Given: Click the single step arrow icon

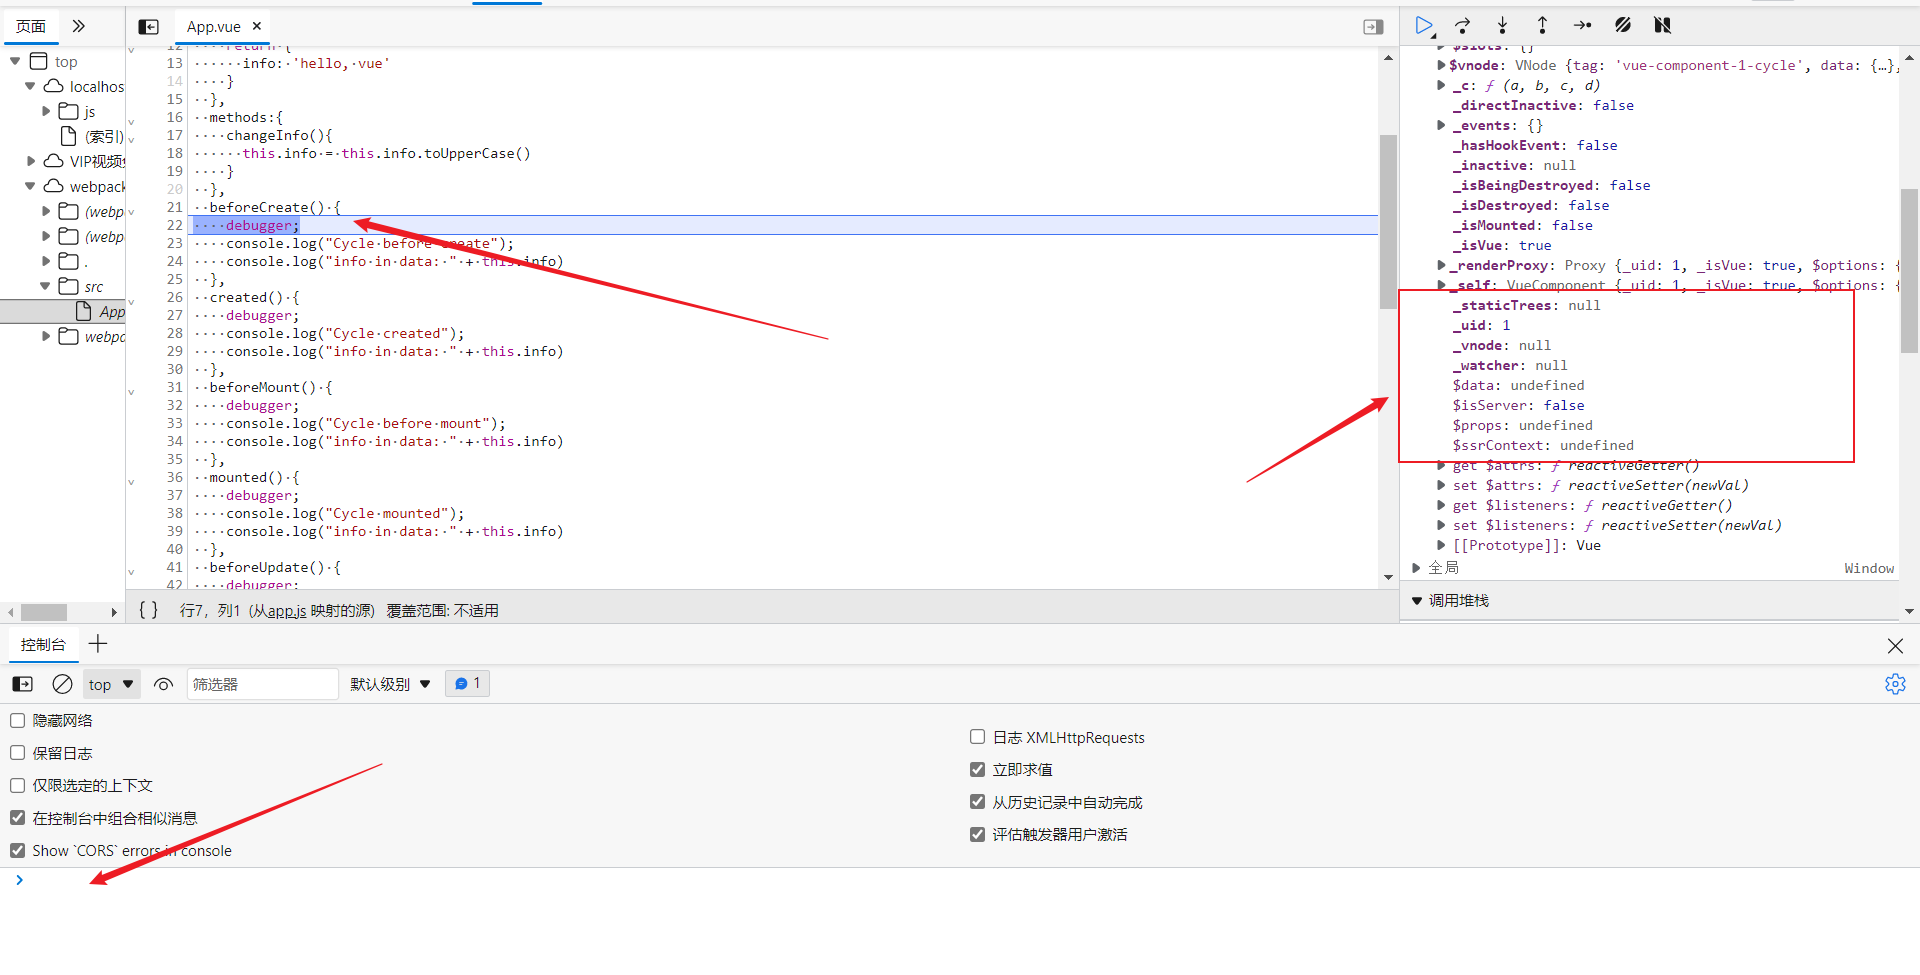Looking at the screenshot, I should [1582, 26].
